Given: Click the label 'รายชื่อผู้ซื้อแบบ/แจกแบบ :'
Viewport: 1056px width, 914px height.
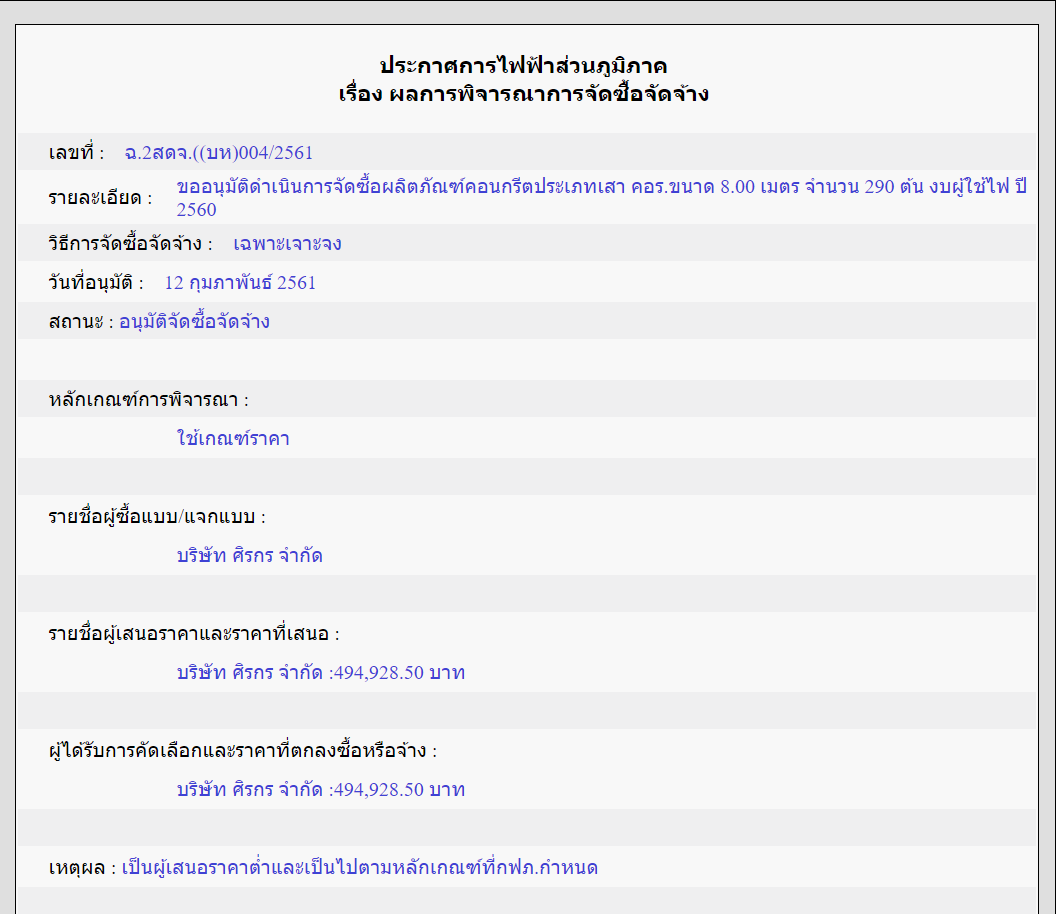Looking at the screenshot, I should (x=157, y=517).
